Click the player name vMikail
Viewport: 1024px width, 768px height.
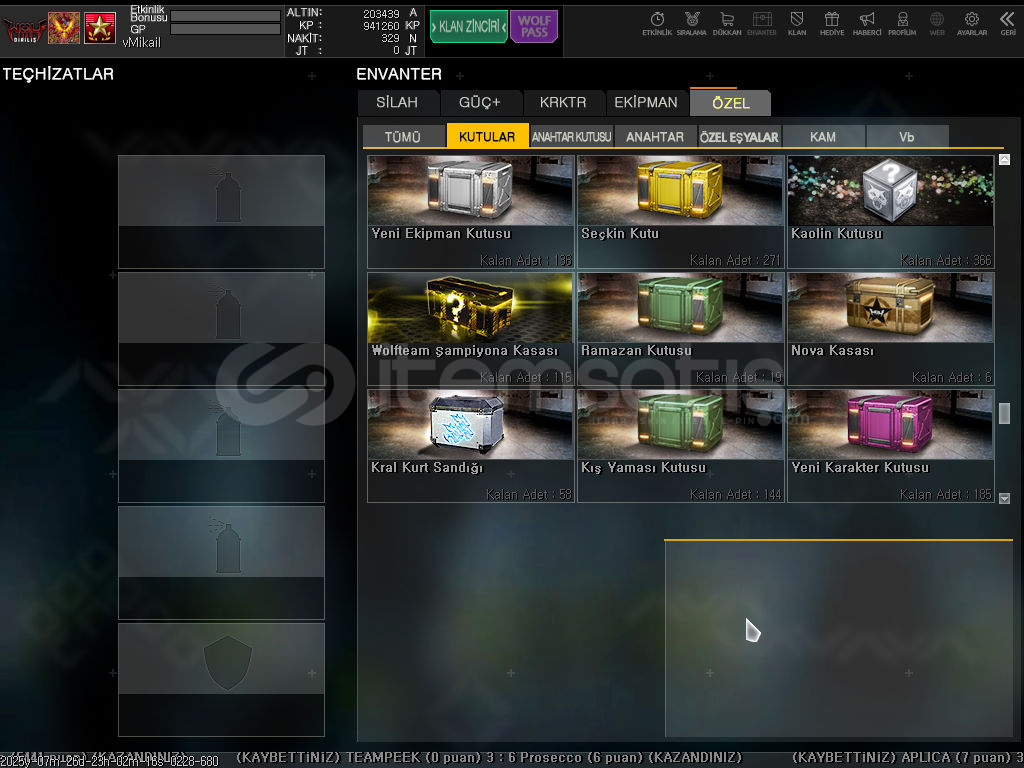pos(141,42)
